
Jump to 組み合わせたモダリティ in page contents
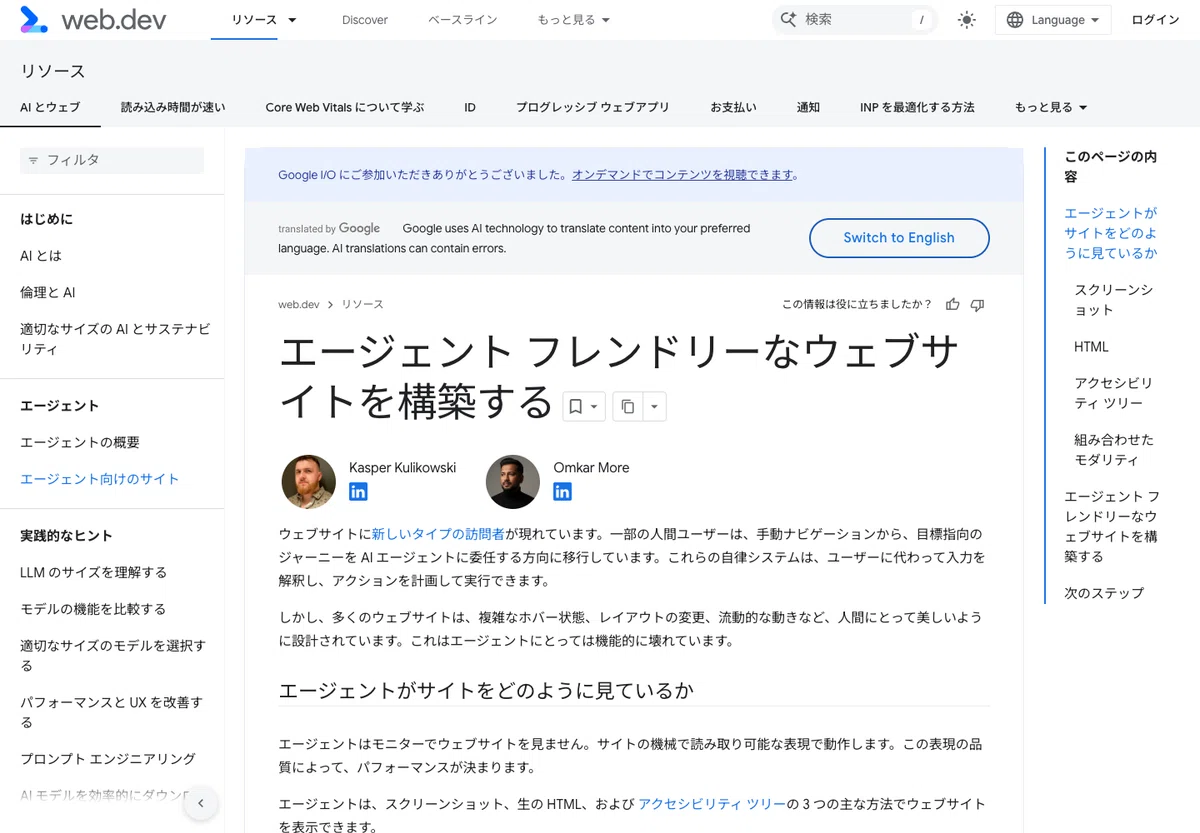click(1114, 450)
